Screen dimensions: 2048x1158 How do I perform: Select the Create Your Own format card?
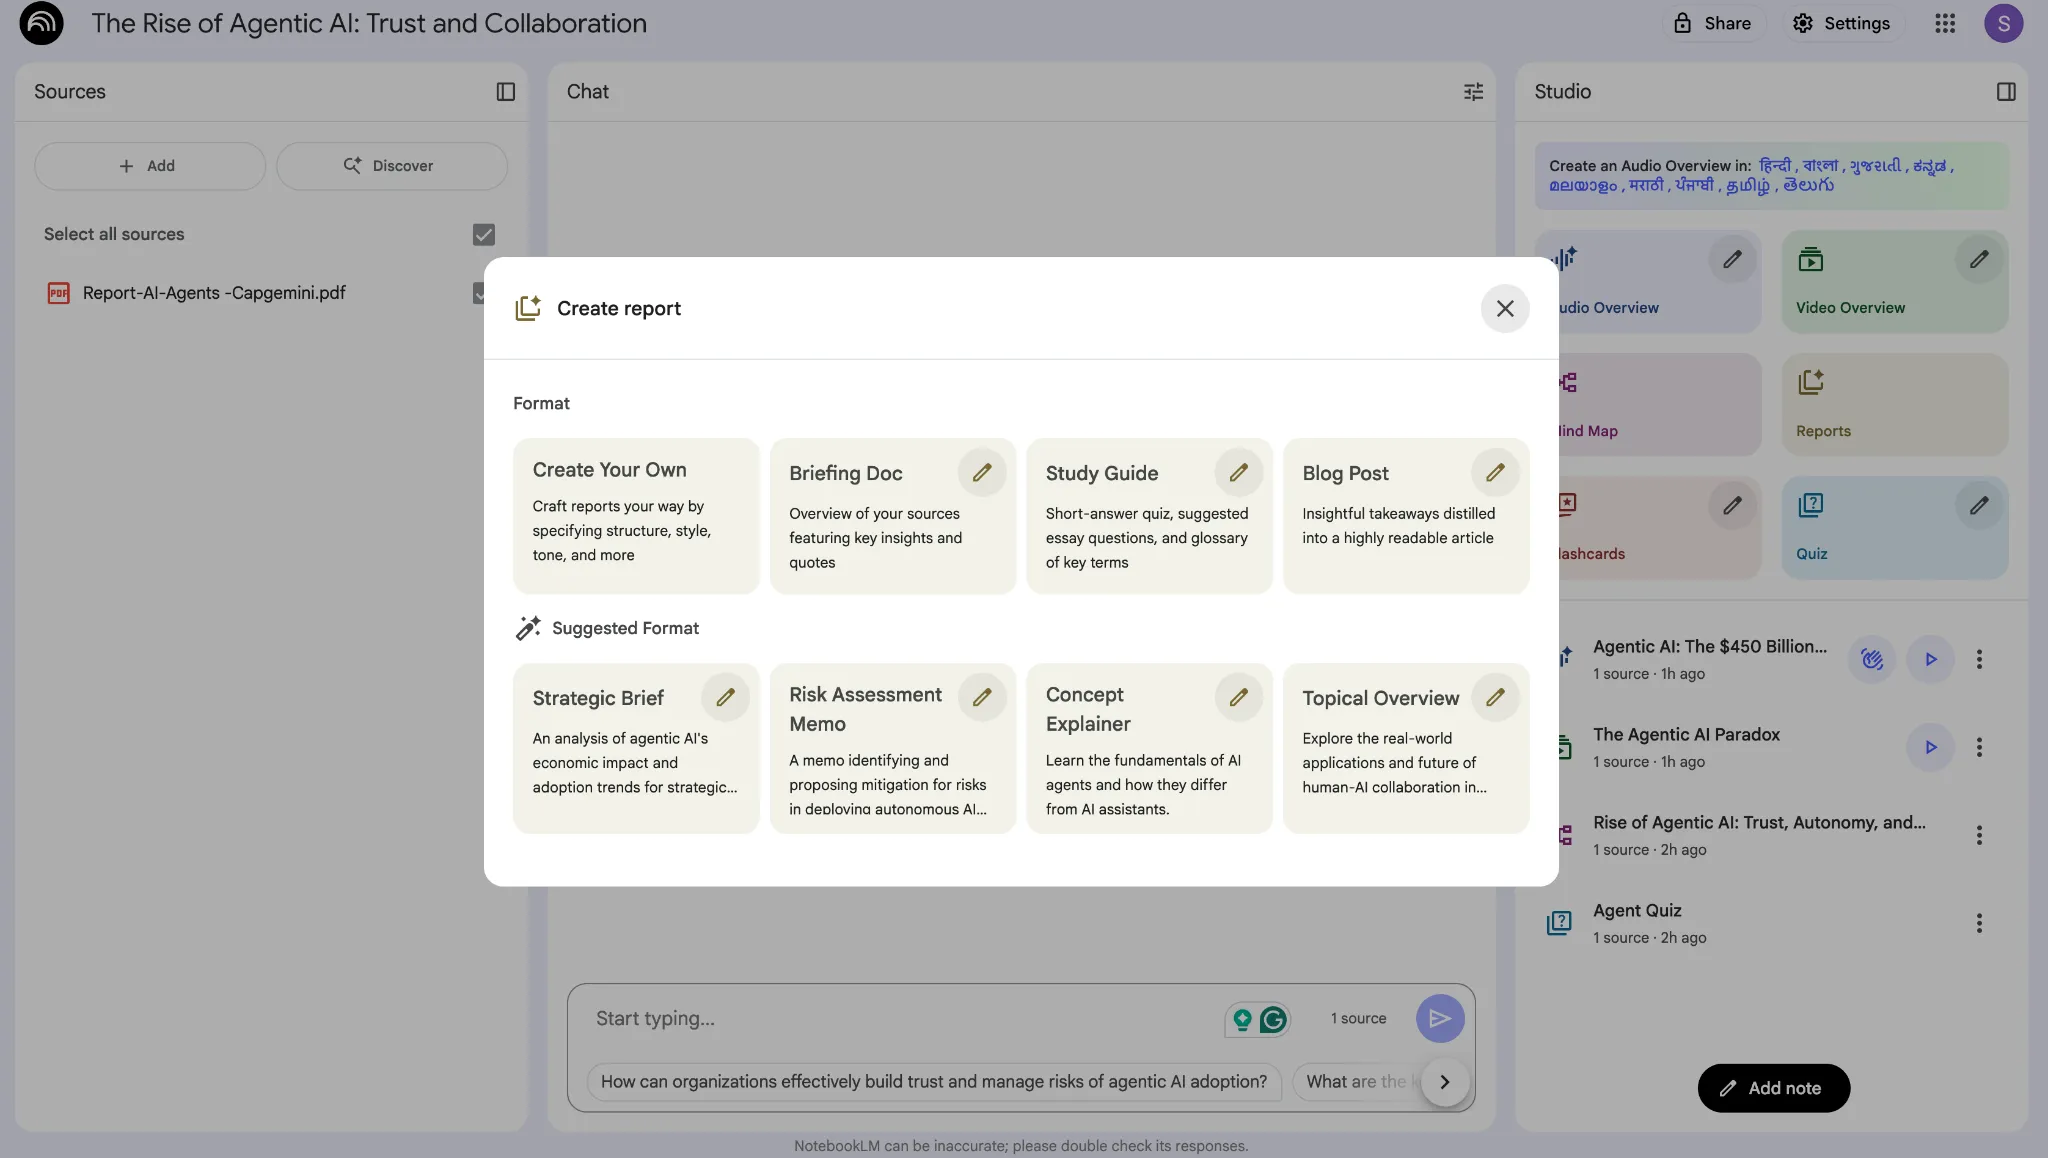pyautogui.click(x=636, y=515)
